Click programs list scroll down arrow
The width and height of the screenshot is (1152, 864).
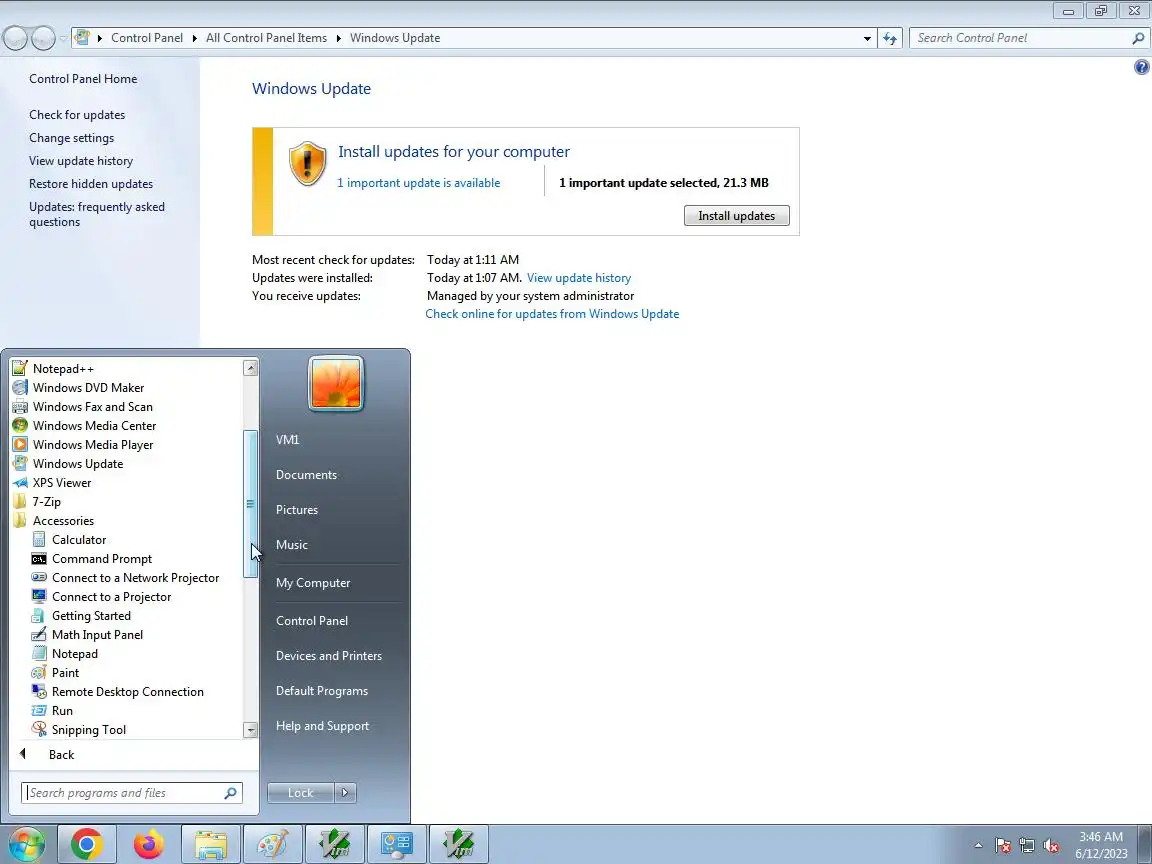tap(251, 730)
